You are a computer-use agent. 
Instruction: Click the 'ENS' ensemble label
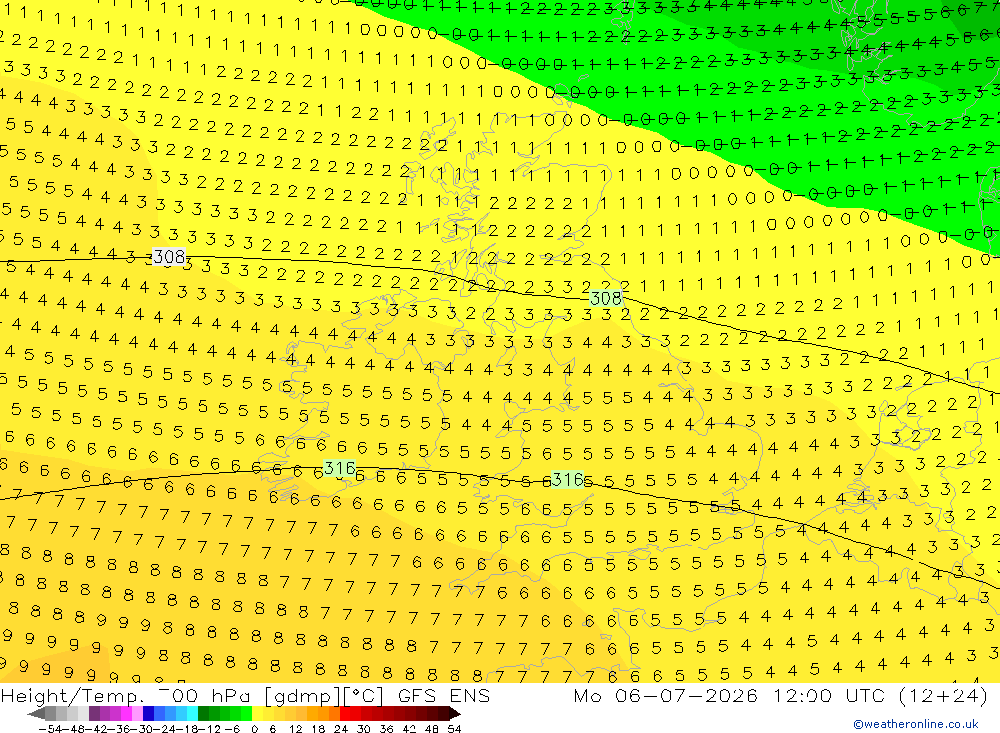(x=470, y=696)
